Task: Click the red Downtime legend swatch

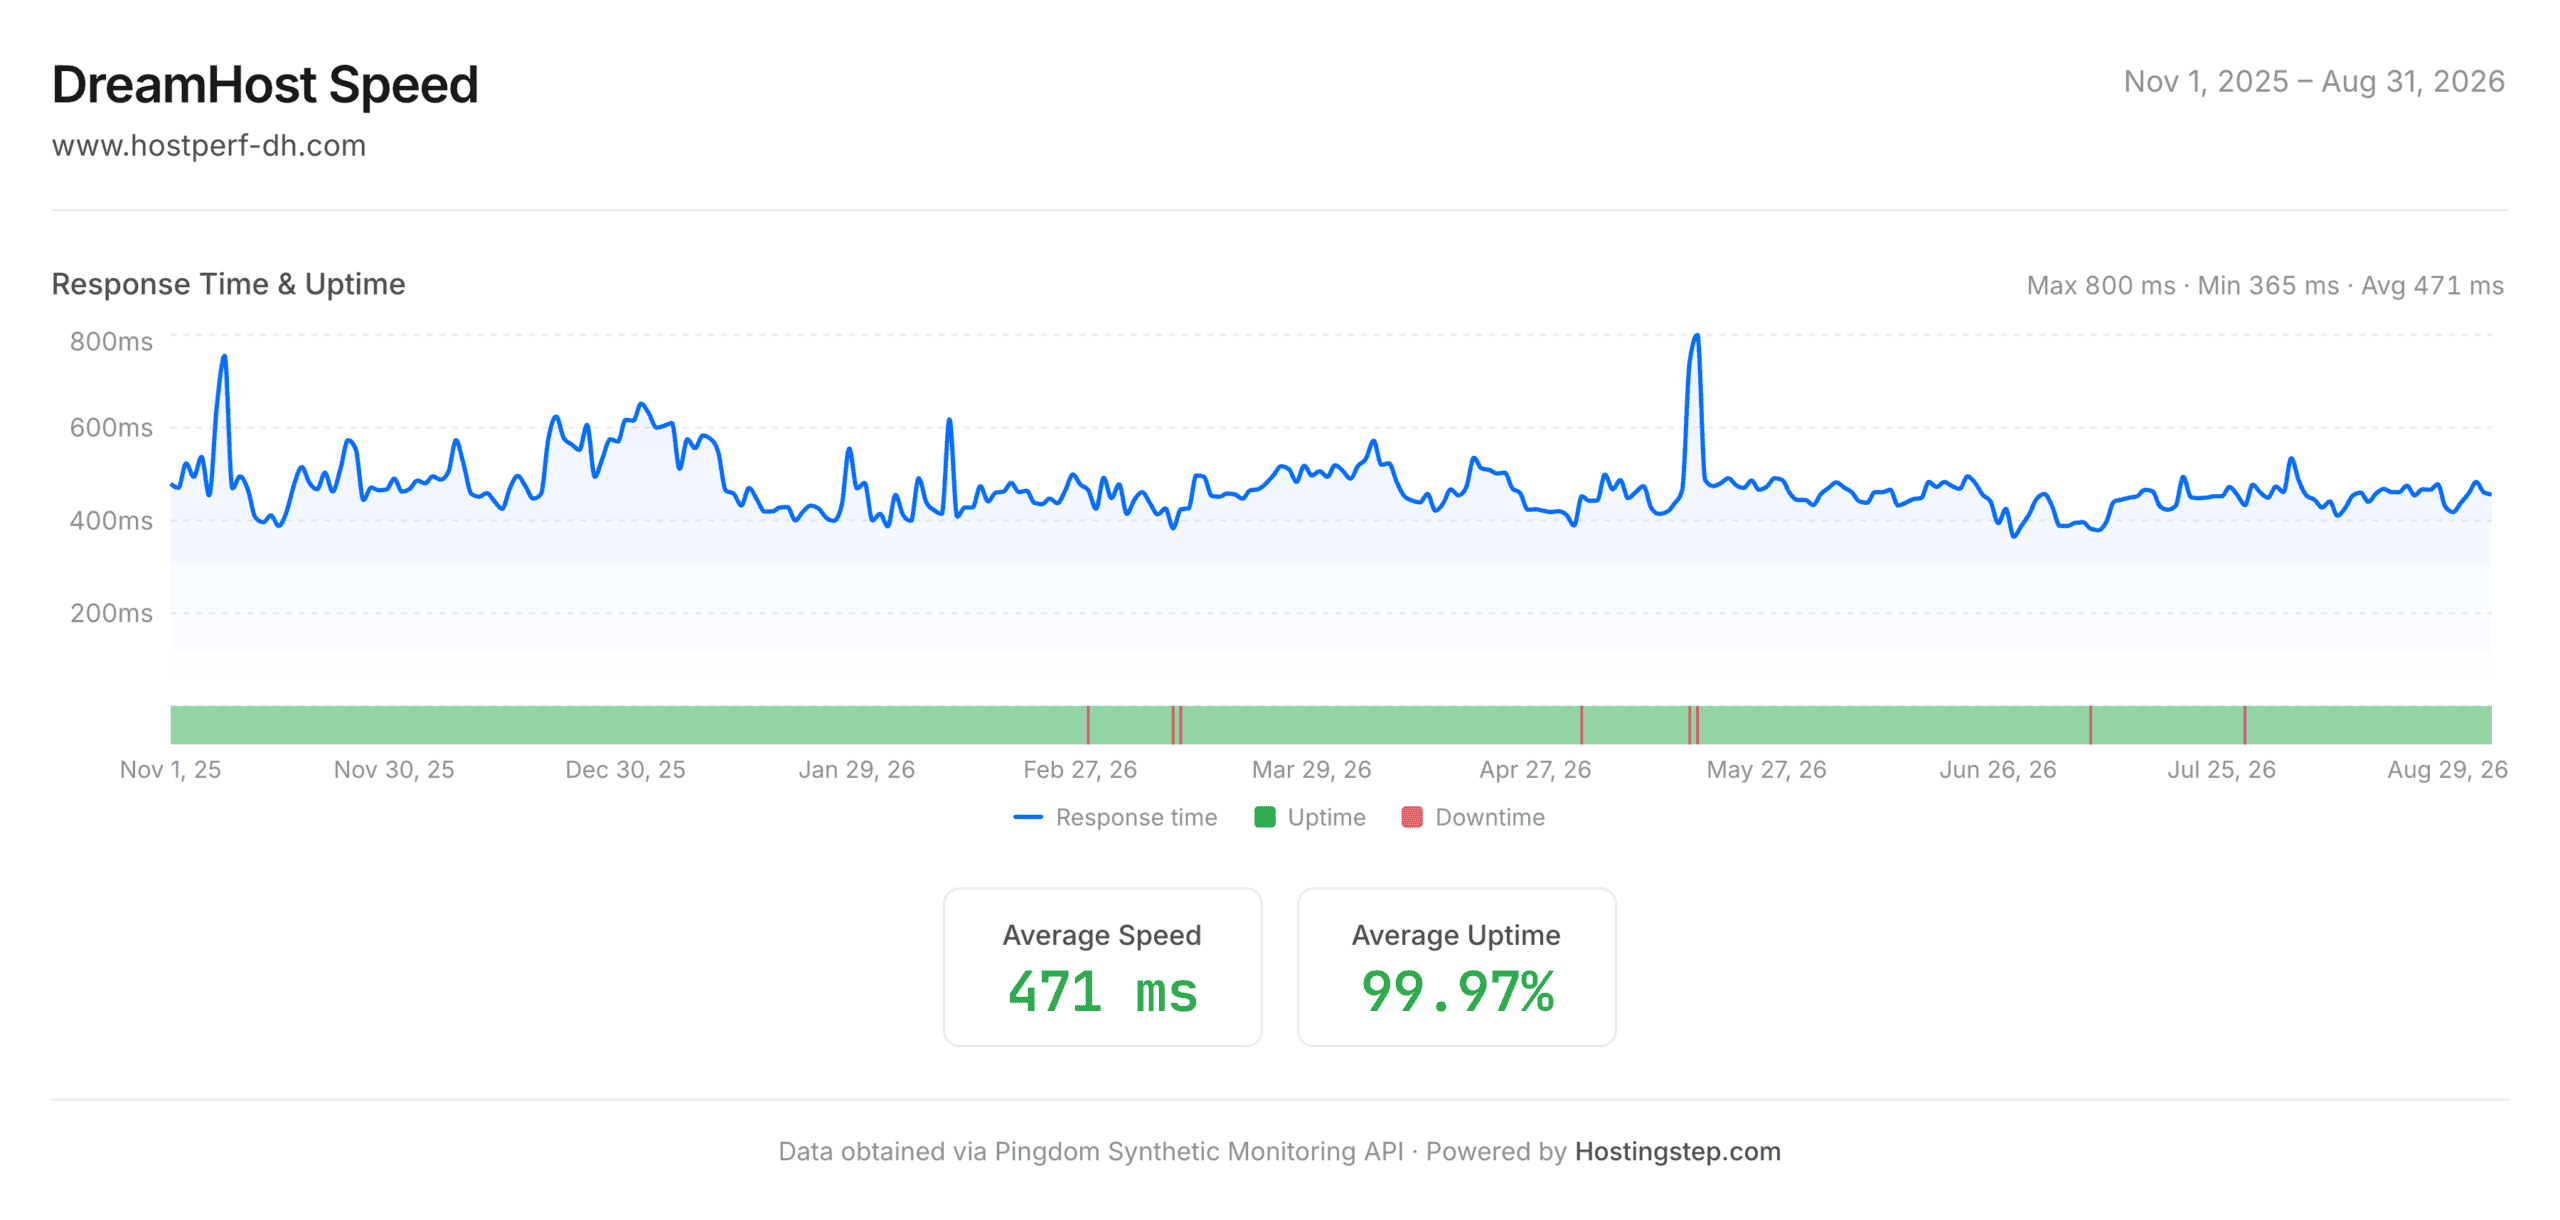Action: click(1412, 817)
